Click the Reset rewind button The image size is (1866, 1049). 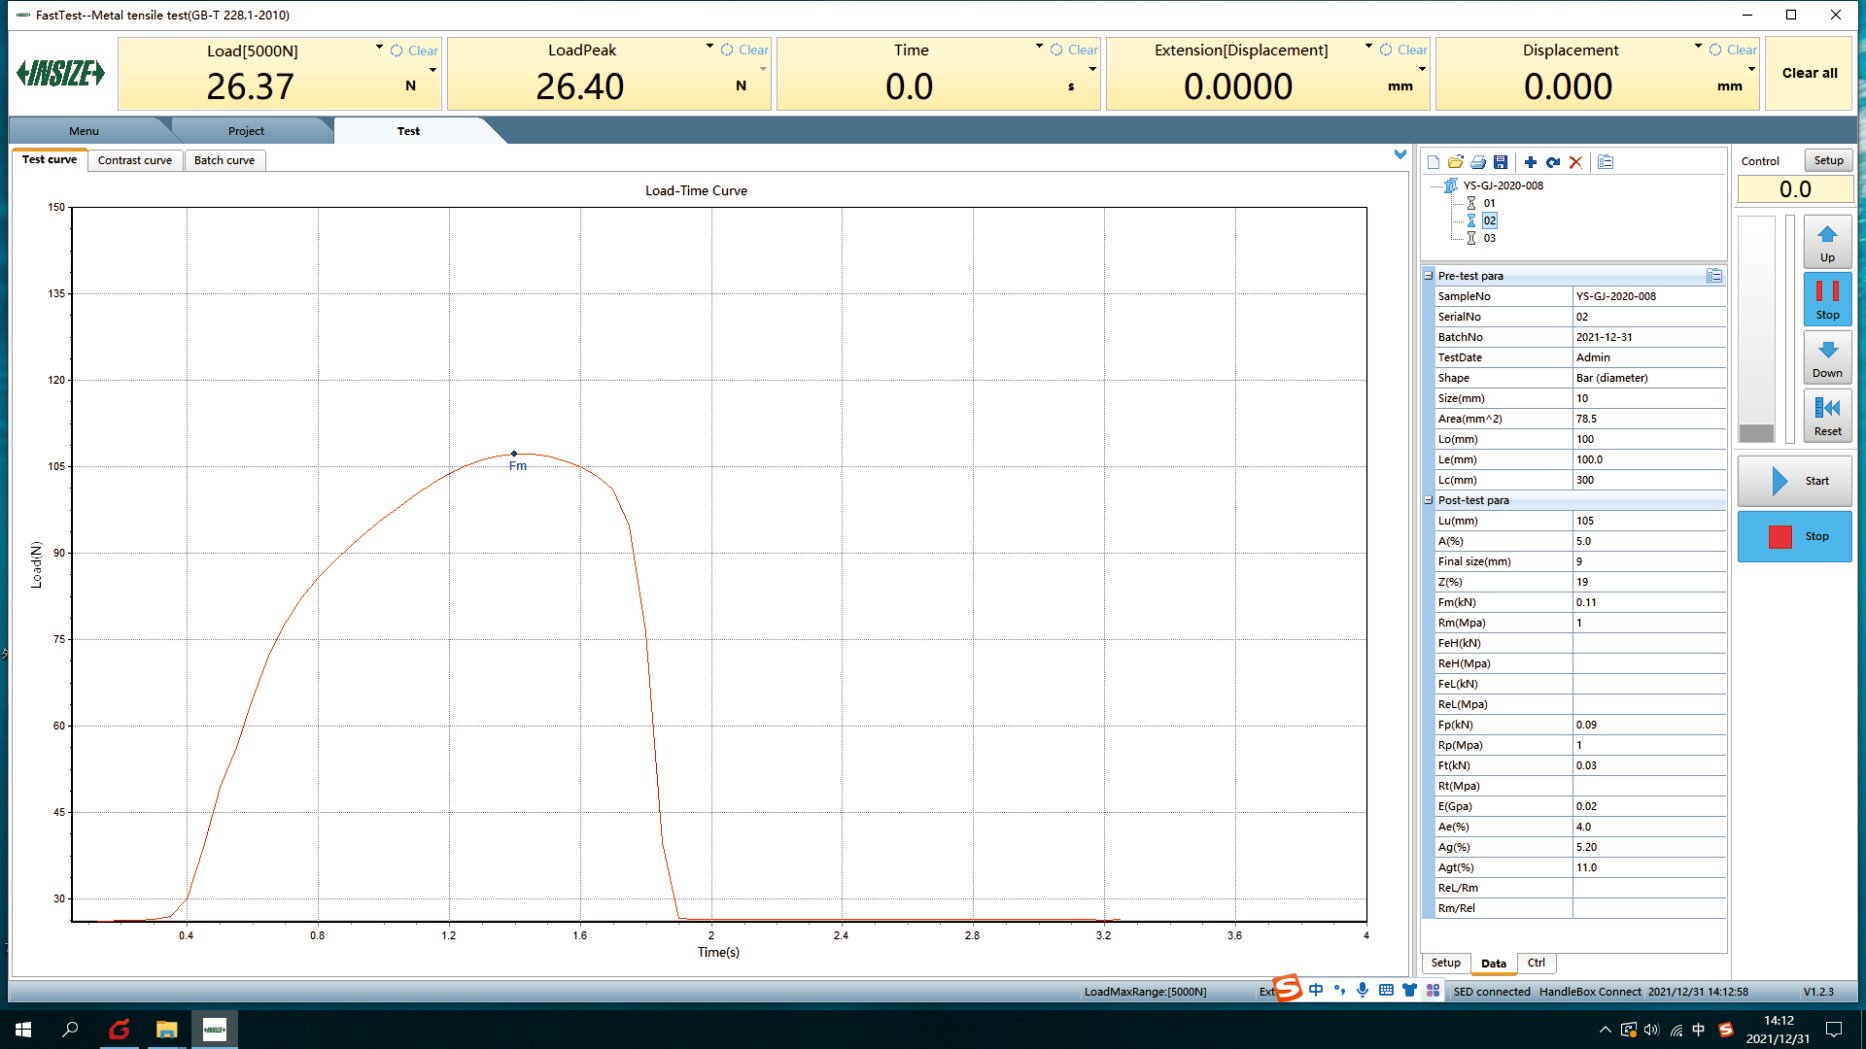tap(1827, 415)
